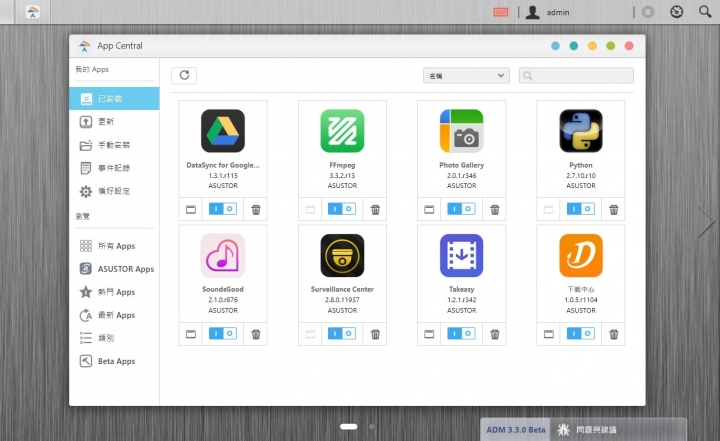Uninstall FFmpeg using its trash icon
The image size is (720, 441).
(375, 209)
